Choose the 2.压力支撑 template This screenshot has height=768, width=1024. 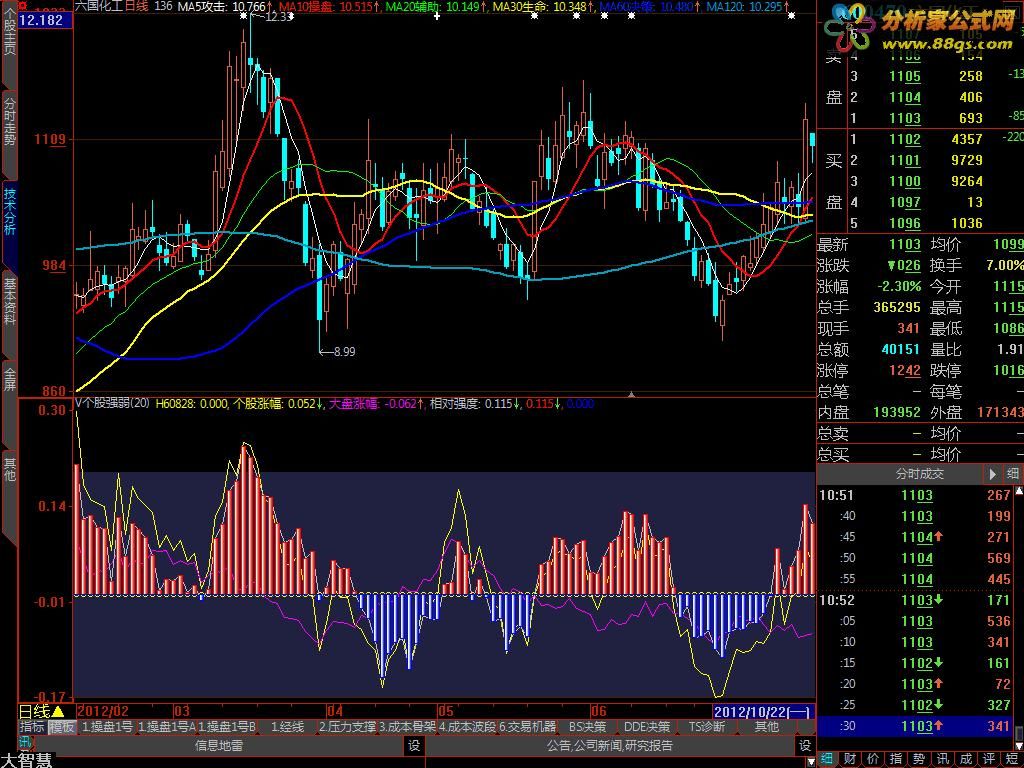point(347,727)
